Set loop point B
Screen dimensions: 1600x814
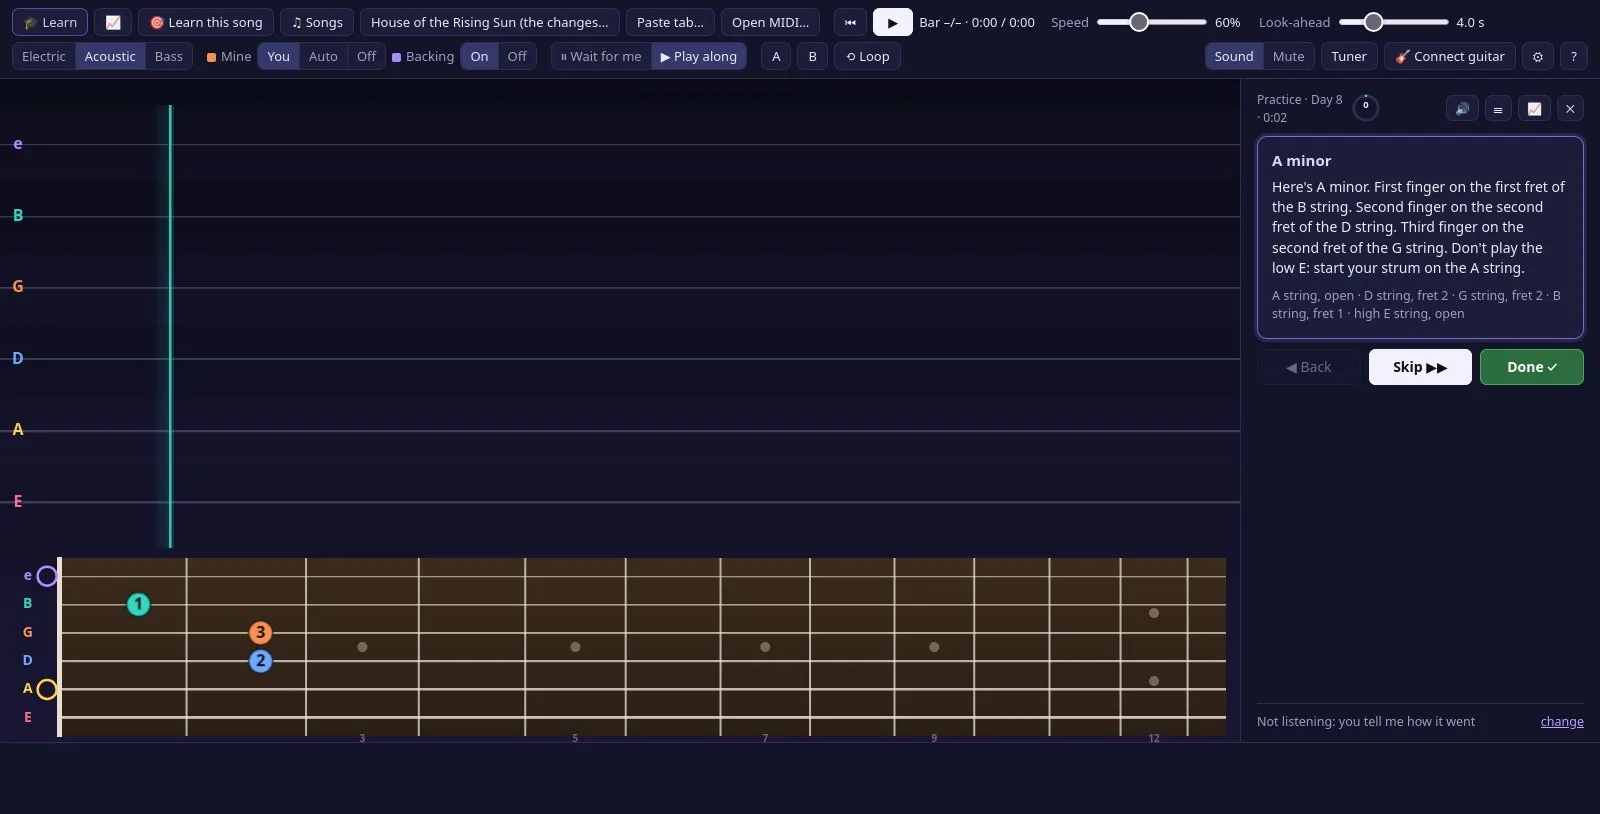[812, 57]
